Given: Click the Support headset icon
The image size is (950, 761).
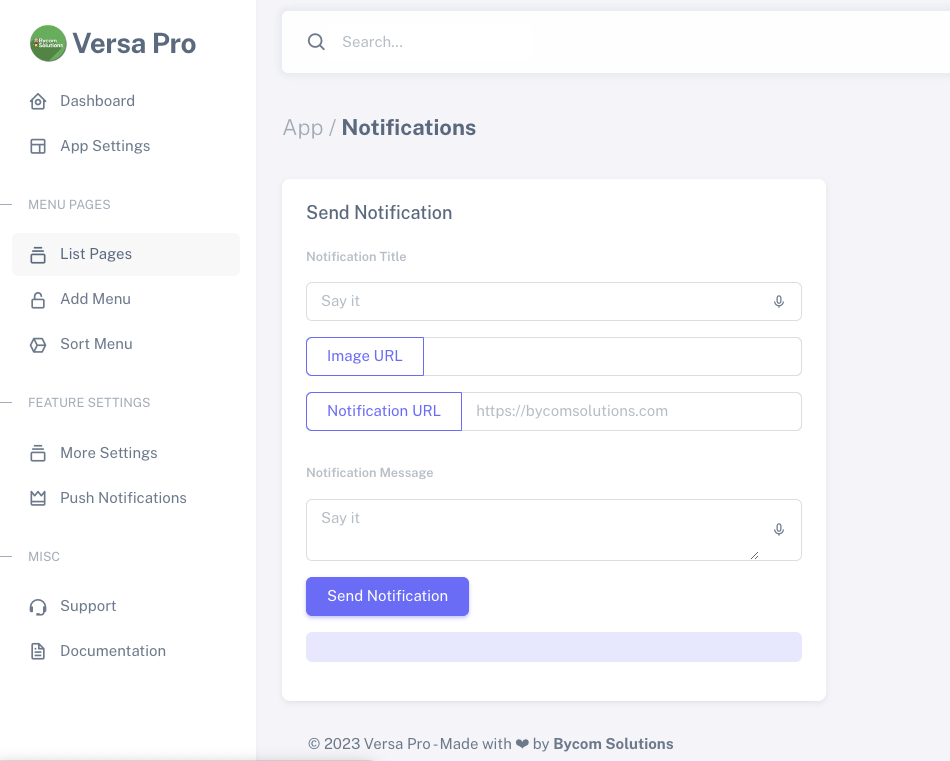Looking at the screenshot, I should (x=38, y=605).
